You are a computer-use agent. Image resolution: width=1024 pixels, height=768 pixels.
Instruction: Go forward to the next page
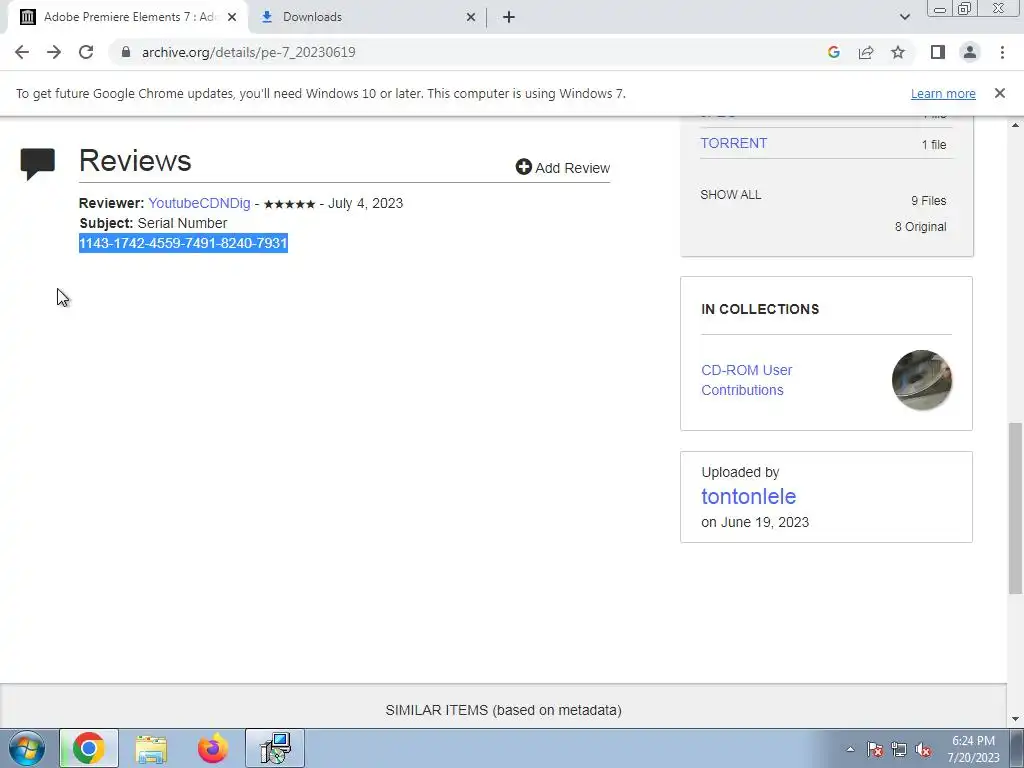pyautogui.click(x=54, y=52)
